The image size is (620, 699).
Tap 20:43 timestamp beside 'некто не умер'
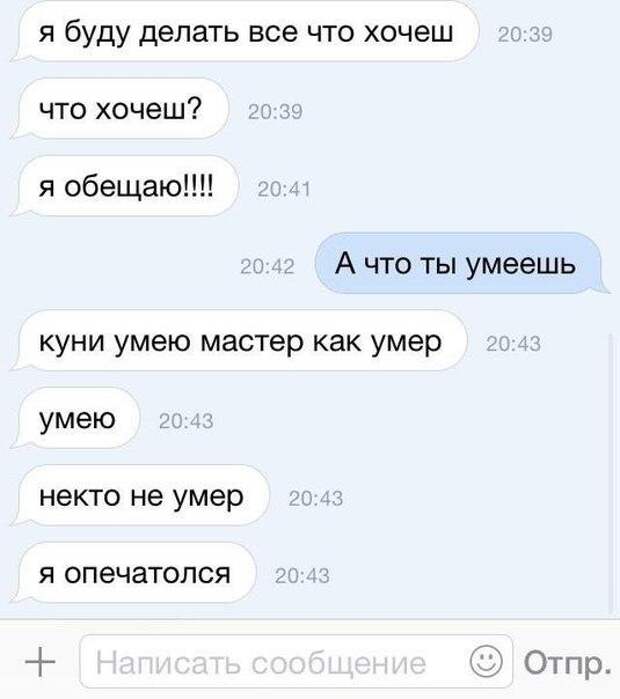[x=316, y=498]
